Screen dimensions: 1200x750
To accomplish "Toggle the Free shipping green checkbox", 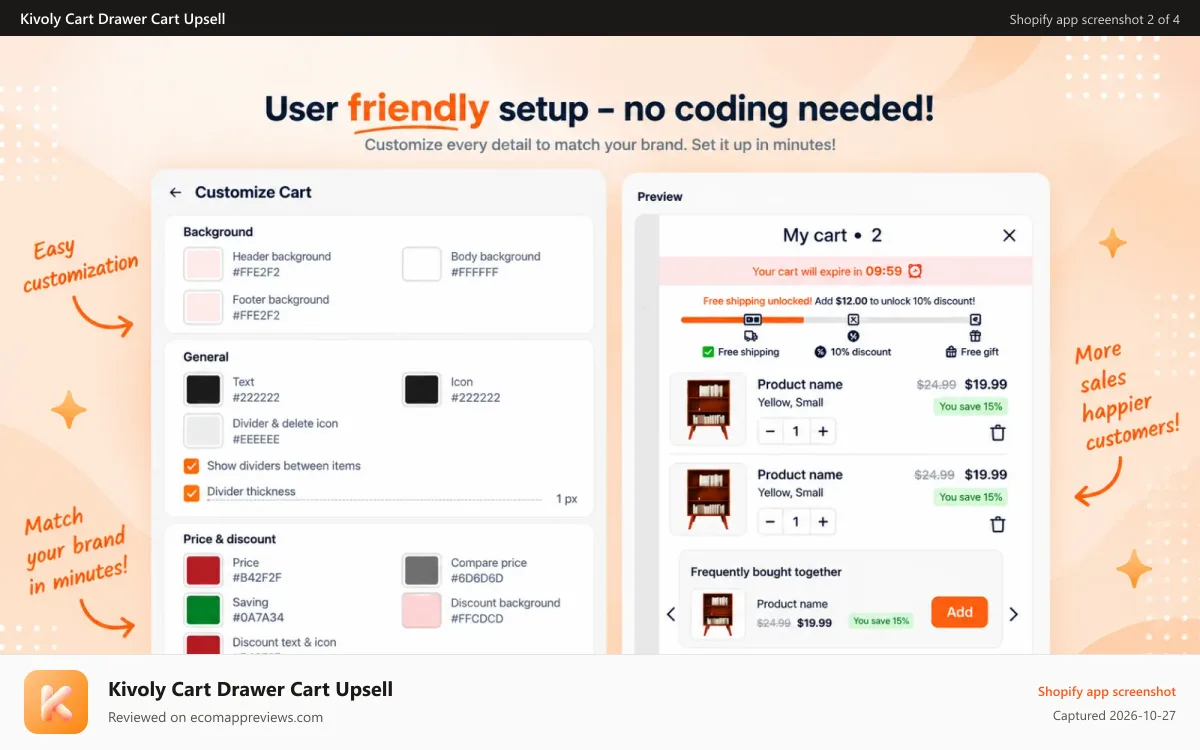I will point(708,352).
